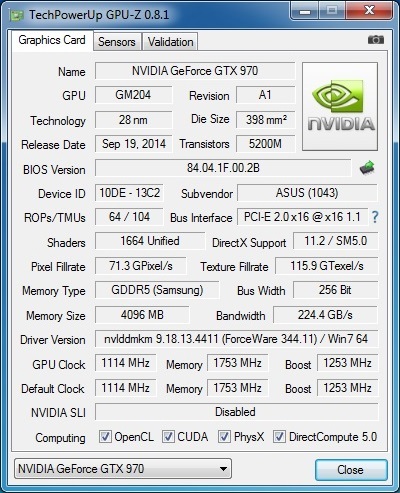Minimize the GPU-Z window
400x493 pixels.
[x=305, y=11]
